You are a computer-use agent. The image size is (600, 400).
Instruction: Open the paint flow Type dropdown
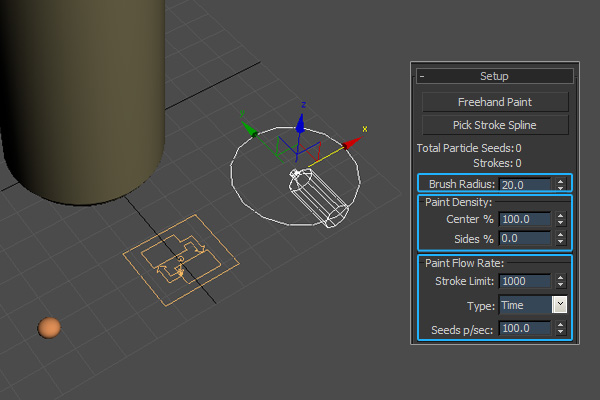(560, 305)
